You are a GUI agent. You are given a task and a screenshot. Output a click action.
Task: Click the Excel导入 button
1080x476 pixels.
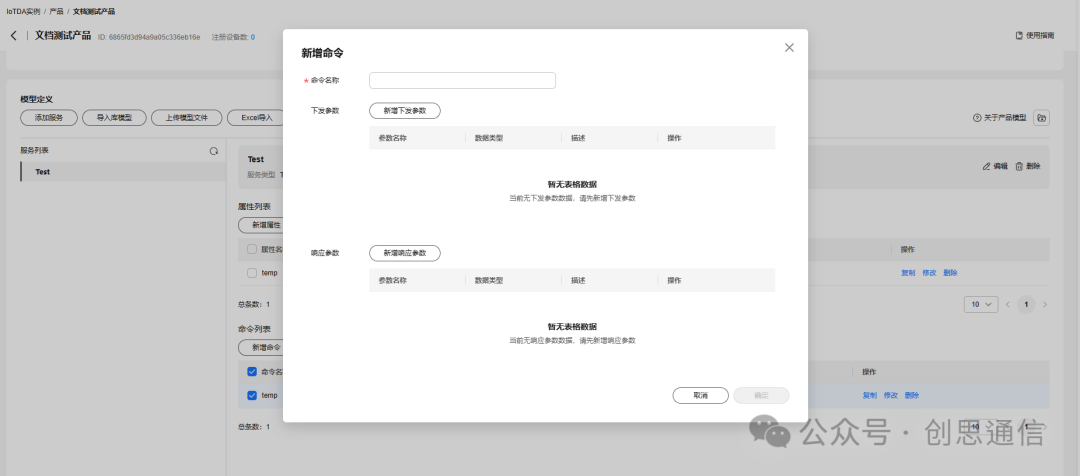click(x=256, y=118)
